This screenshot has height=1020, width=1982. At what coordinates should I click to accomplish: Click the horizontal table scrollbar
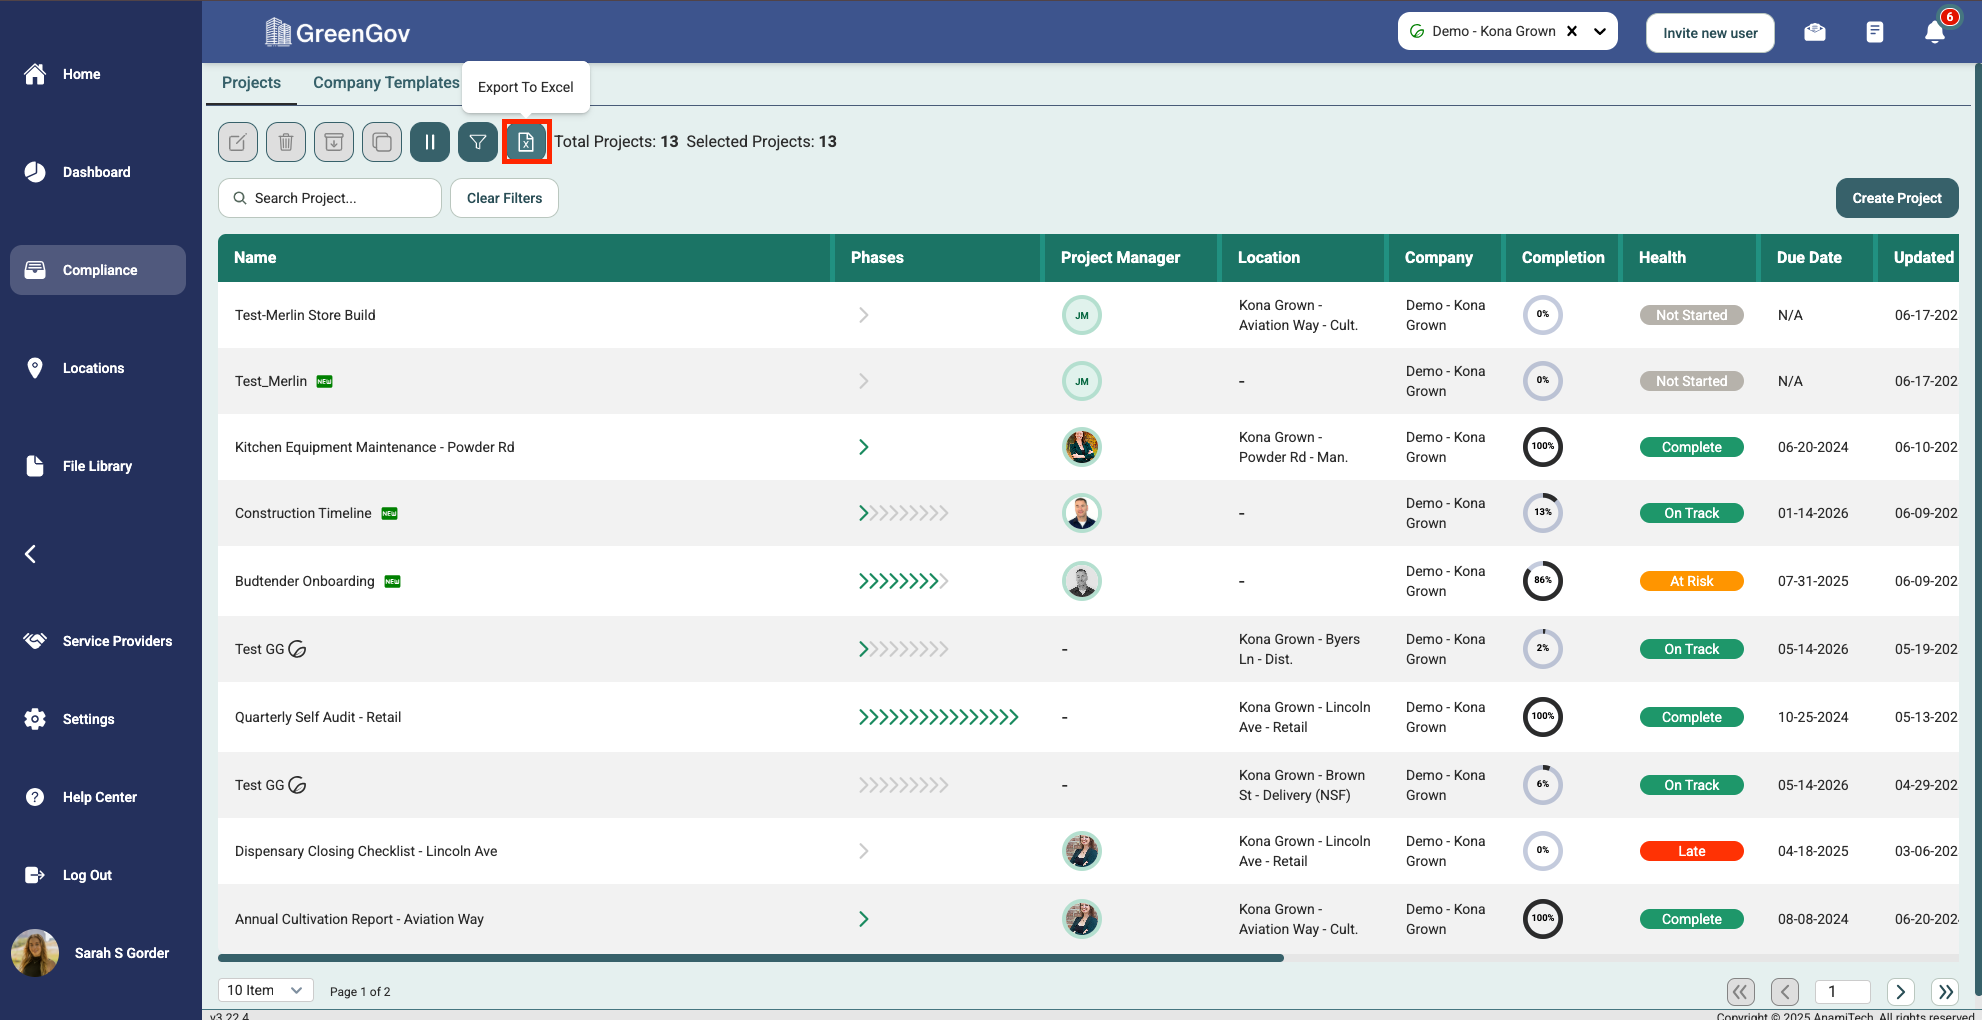point(750,958)
